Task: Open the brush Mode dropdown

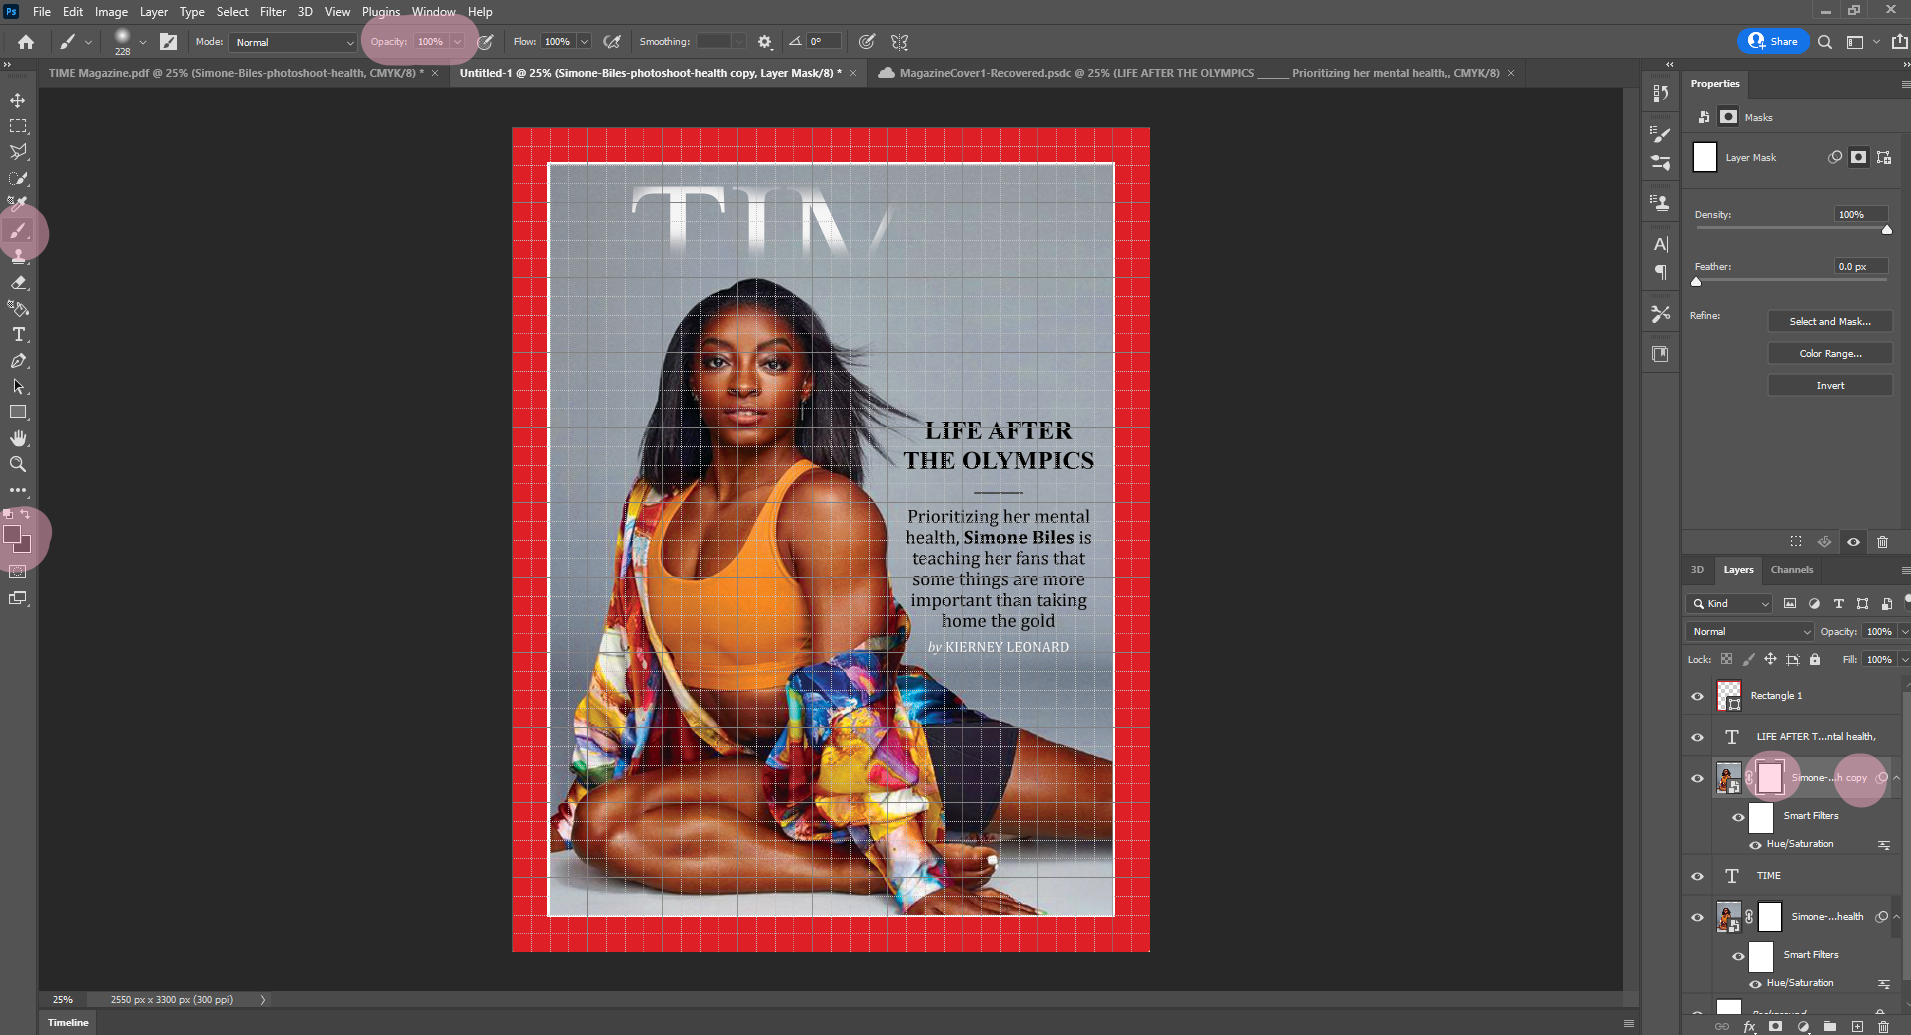Action: click(x=294, y=42)
